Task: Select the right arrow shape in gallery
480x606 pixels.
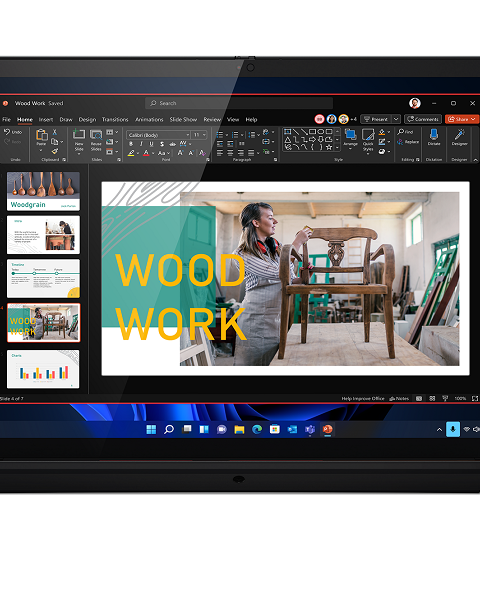Action: coord(312,139)
